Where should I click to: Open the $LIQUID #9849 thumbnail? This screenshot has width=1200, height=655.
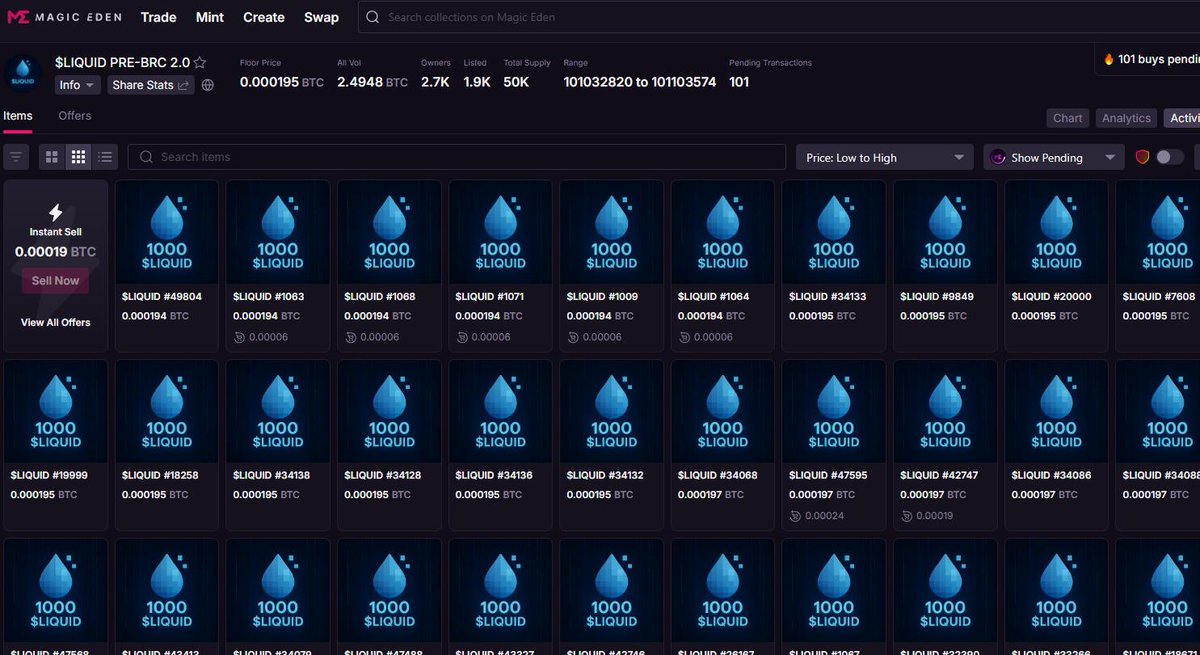(x=944, y=232)
